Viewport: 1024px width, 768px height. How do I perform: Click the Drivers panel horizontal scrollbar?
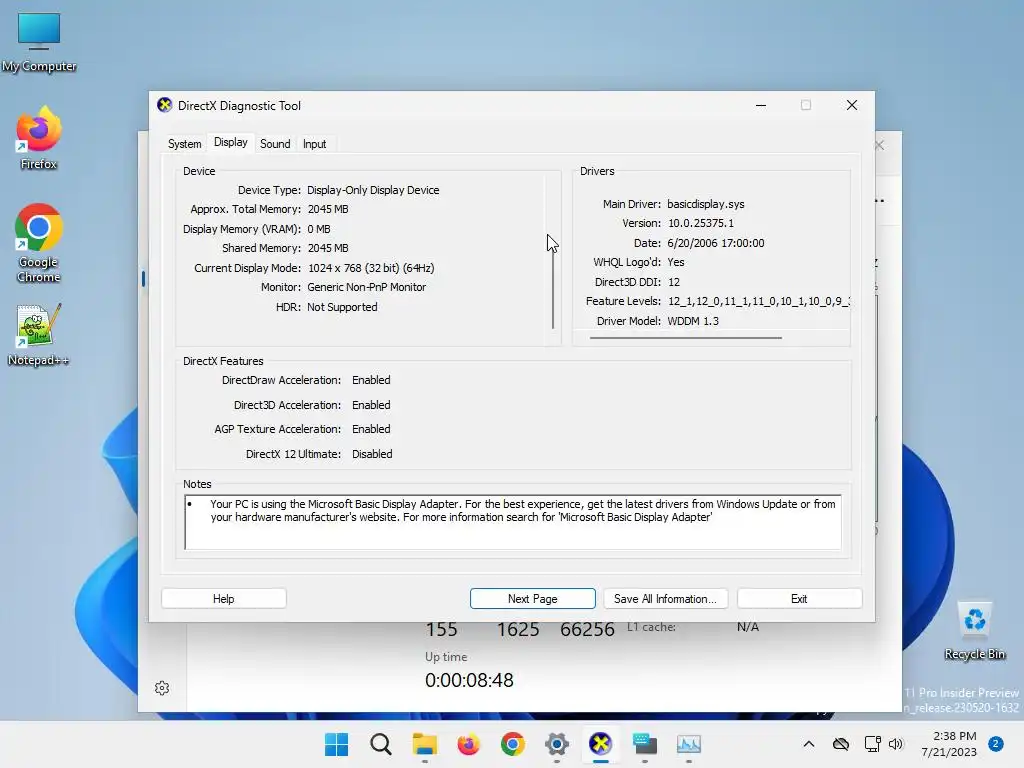(686, 338)
